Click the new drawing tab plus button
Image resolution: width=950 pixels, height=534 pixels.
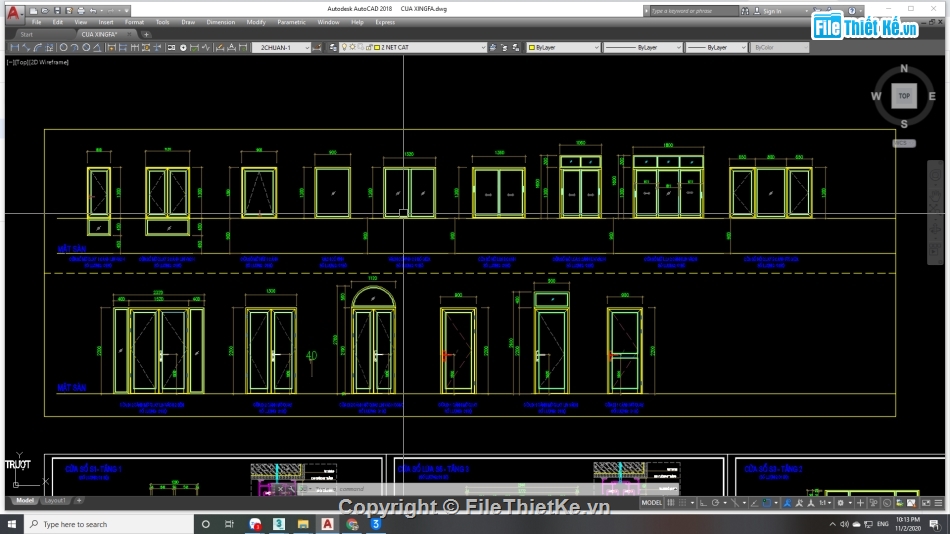tap(146, 35)
